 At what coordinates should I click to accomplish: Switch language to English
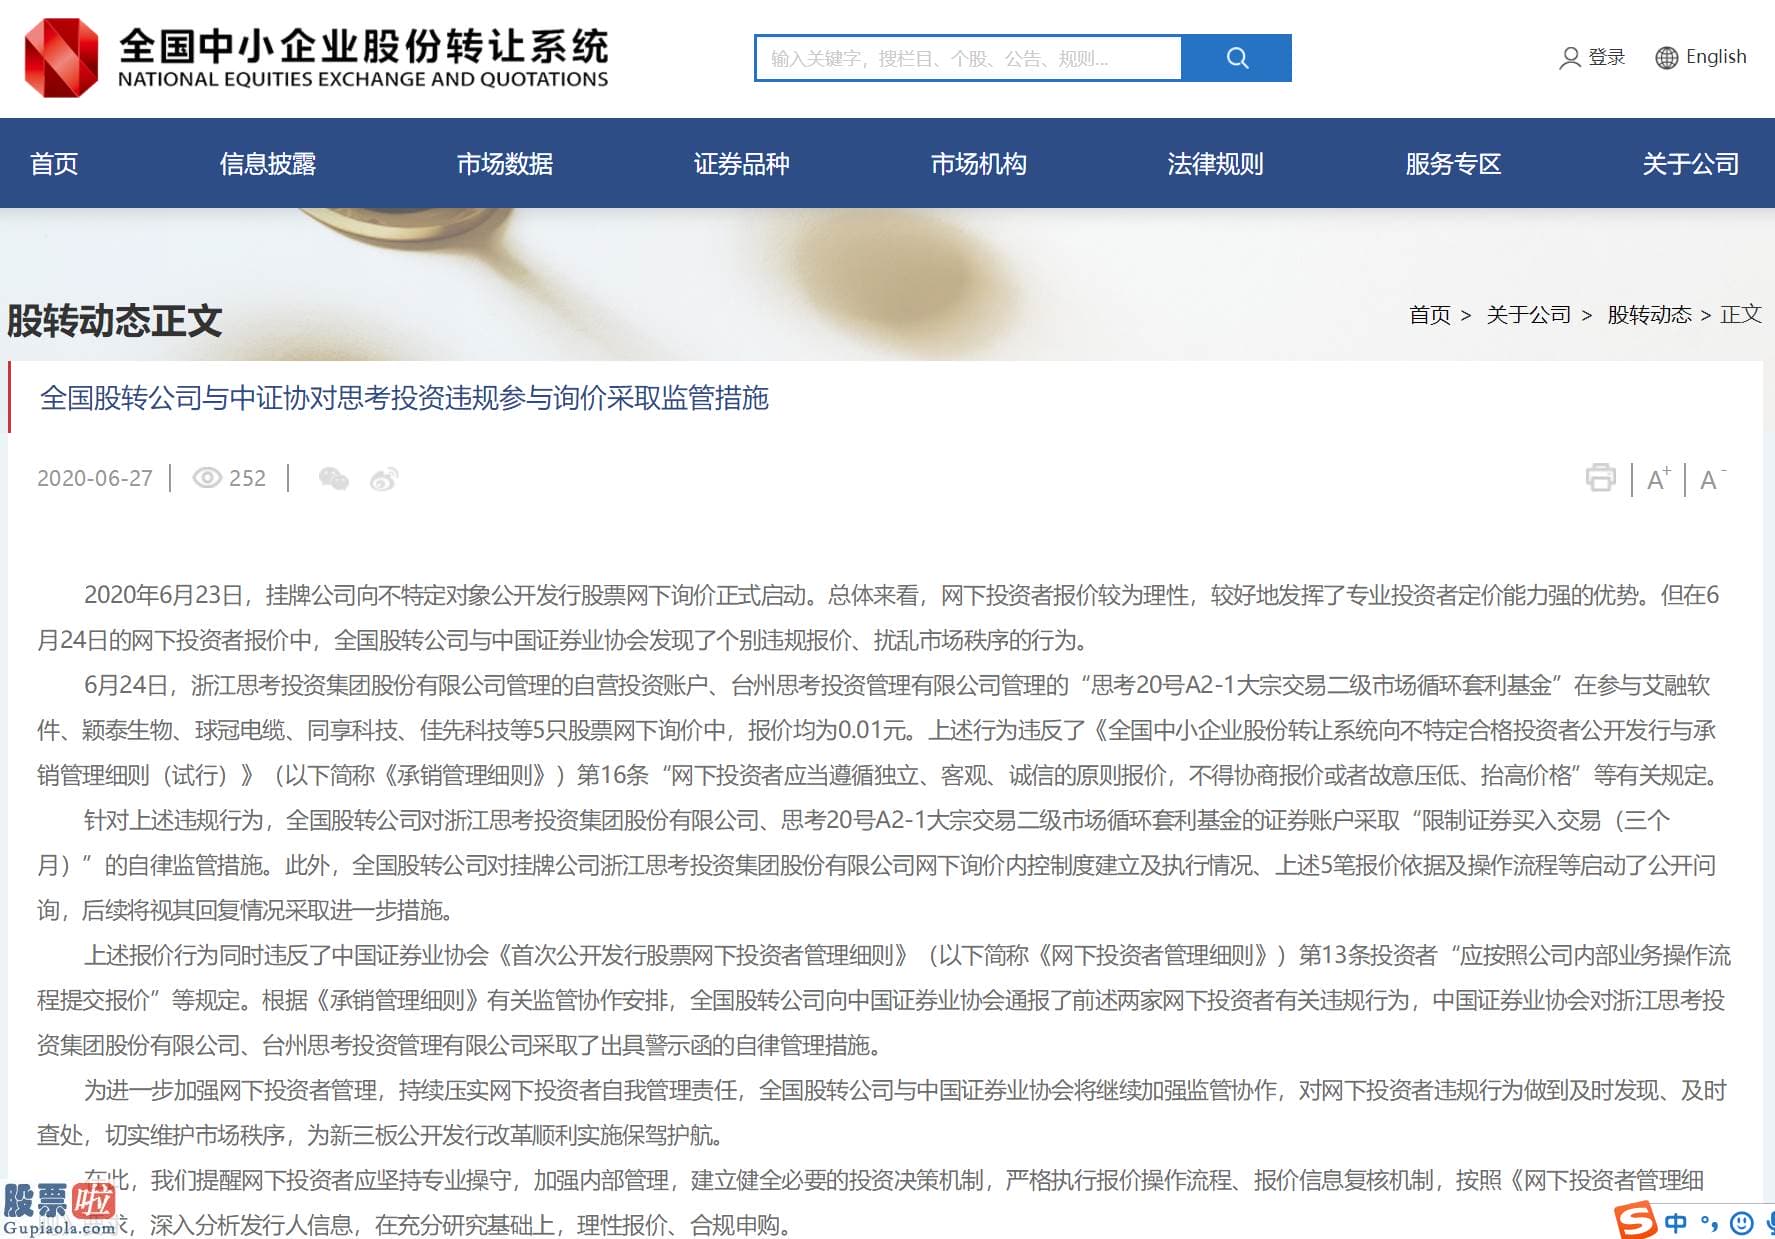(1716, 57)
